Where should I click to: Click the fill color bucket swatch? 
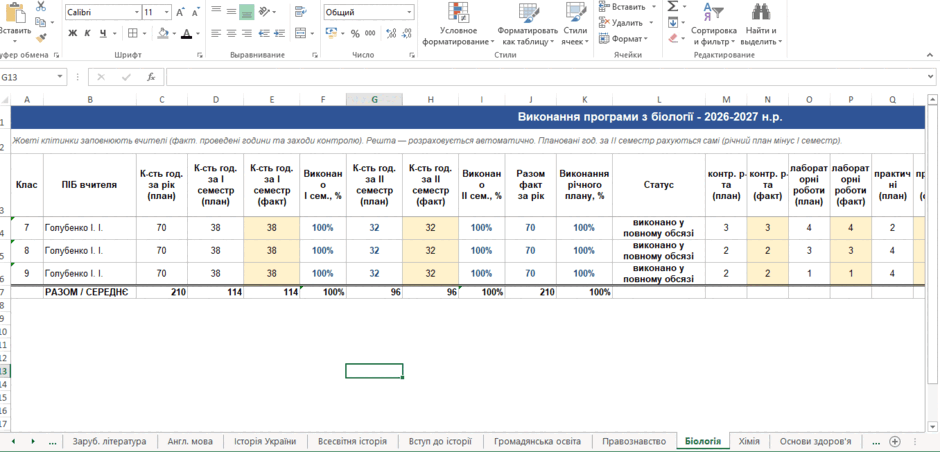tap(162, 33)
